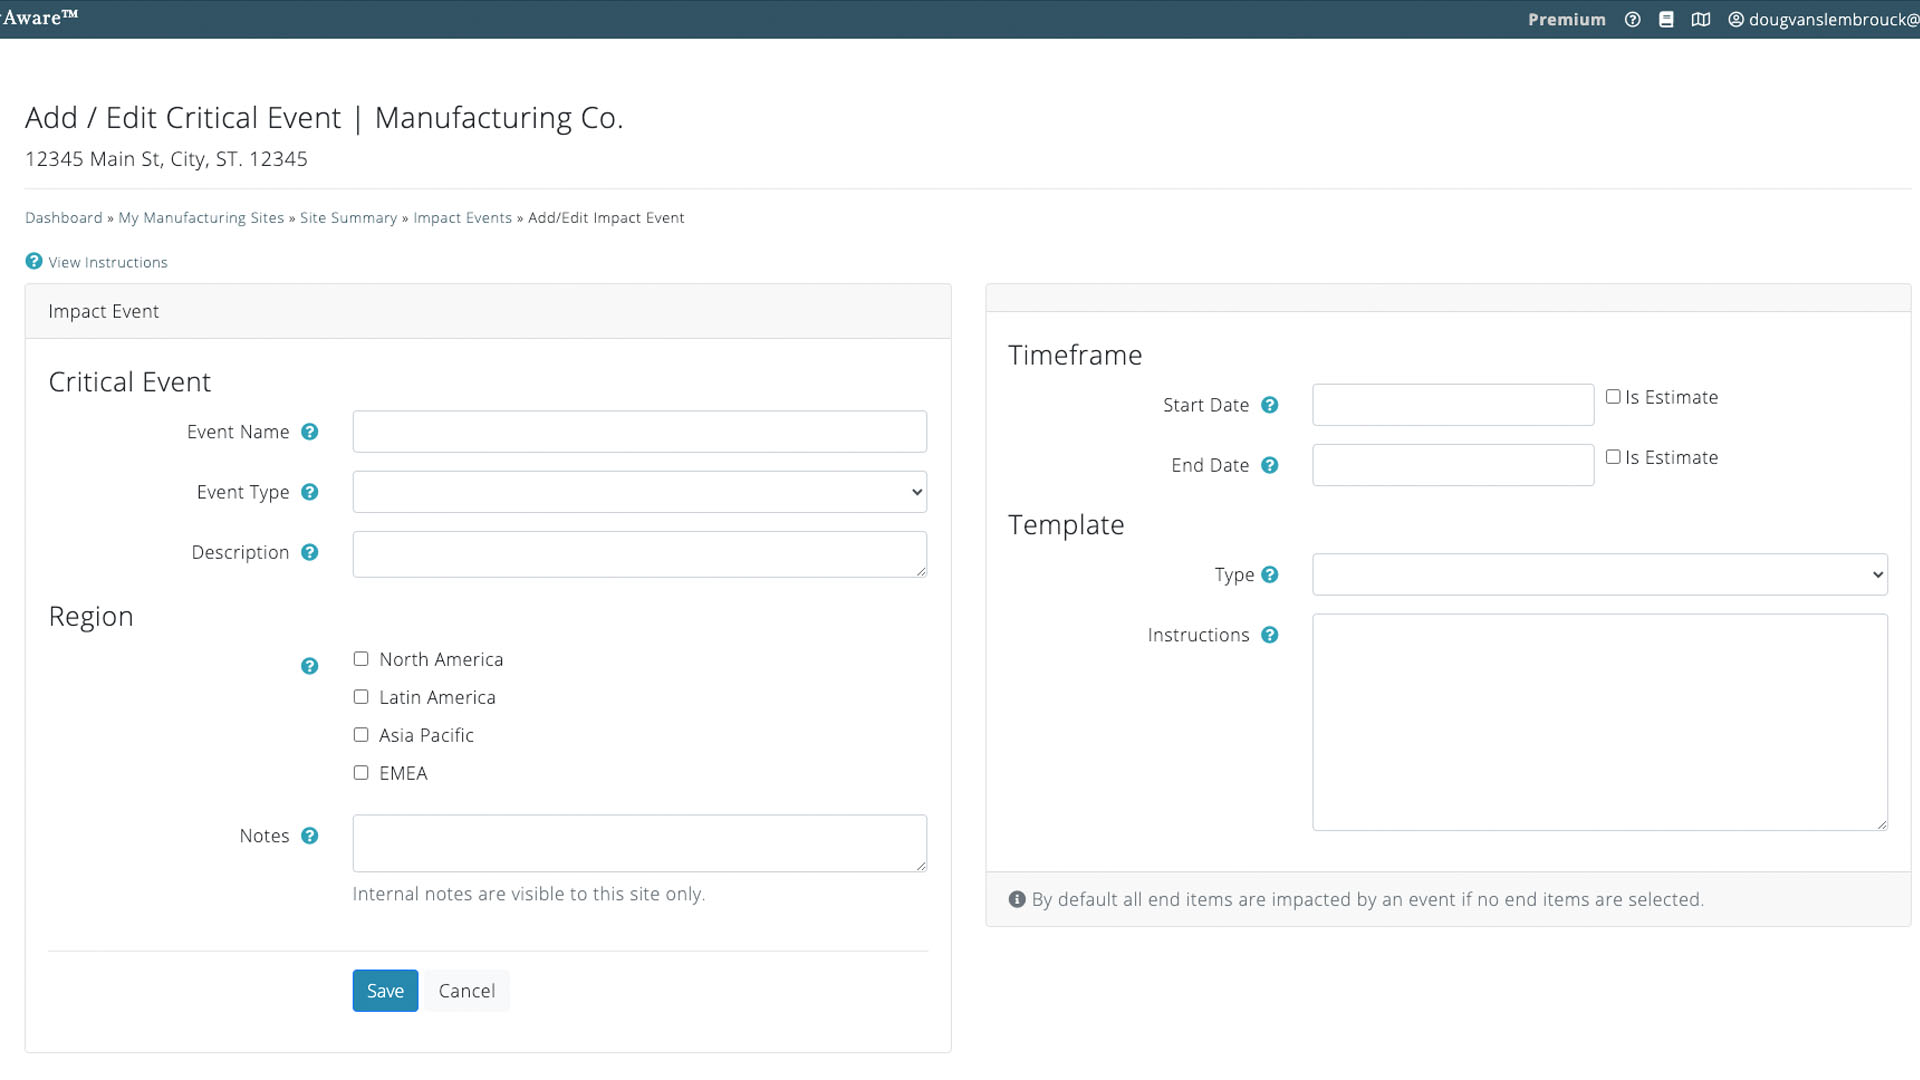Click the help icon beside Event Type
Viewport: 1920px width, 1080px height.
310,492
